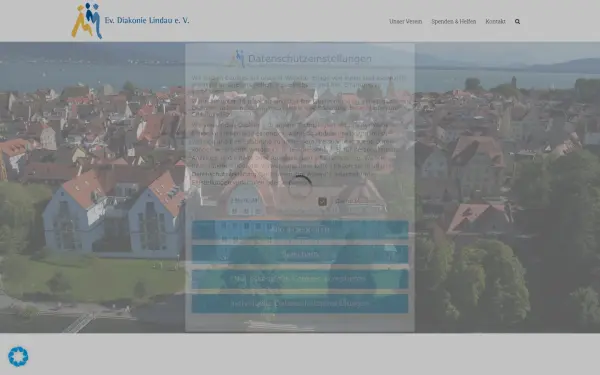Click the Datenschutzeinstellungen dialog heading

click(310, 59)
